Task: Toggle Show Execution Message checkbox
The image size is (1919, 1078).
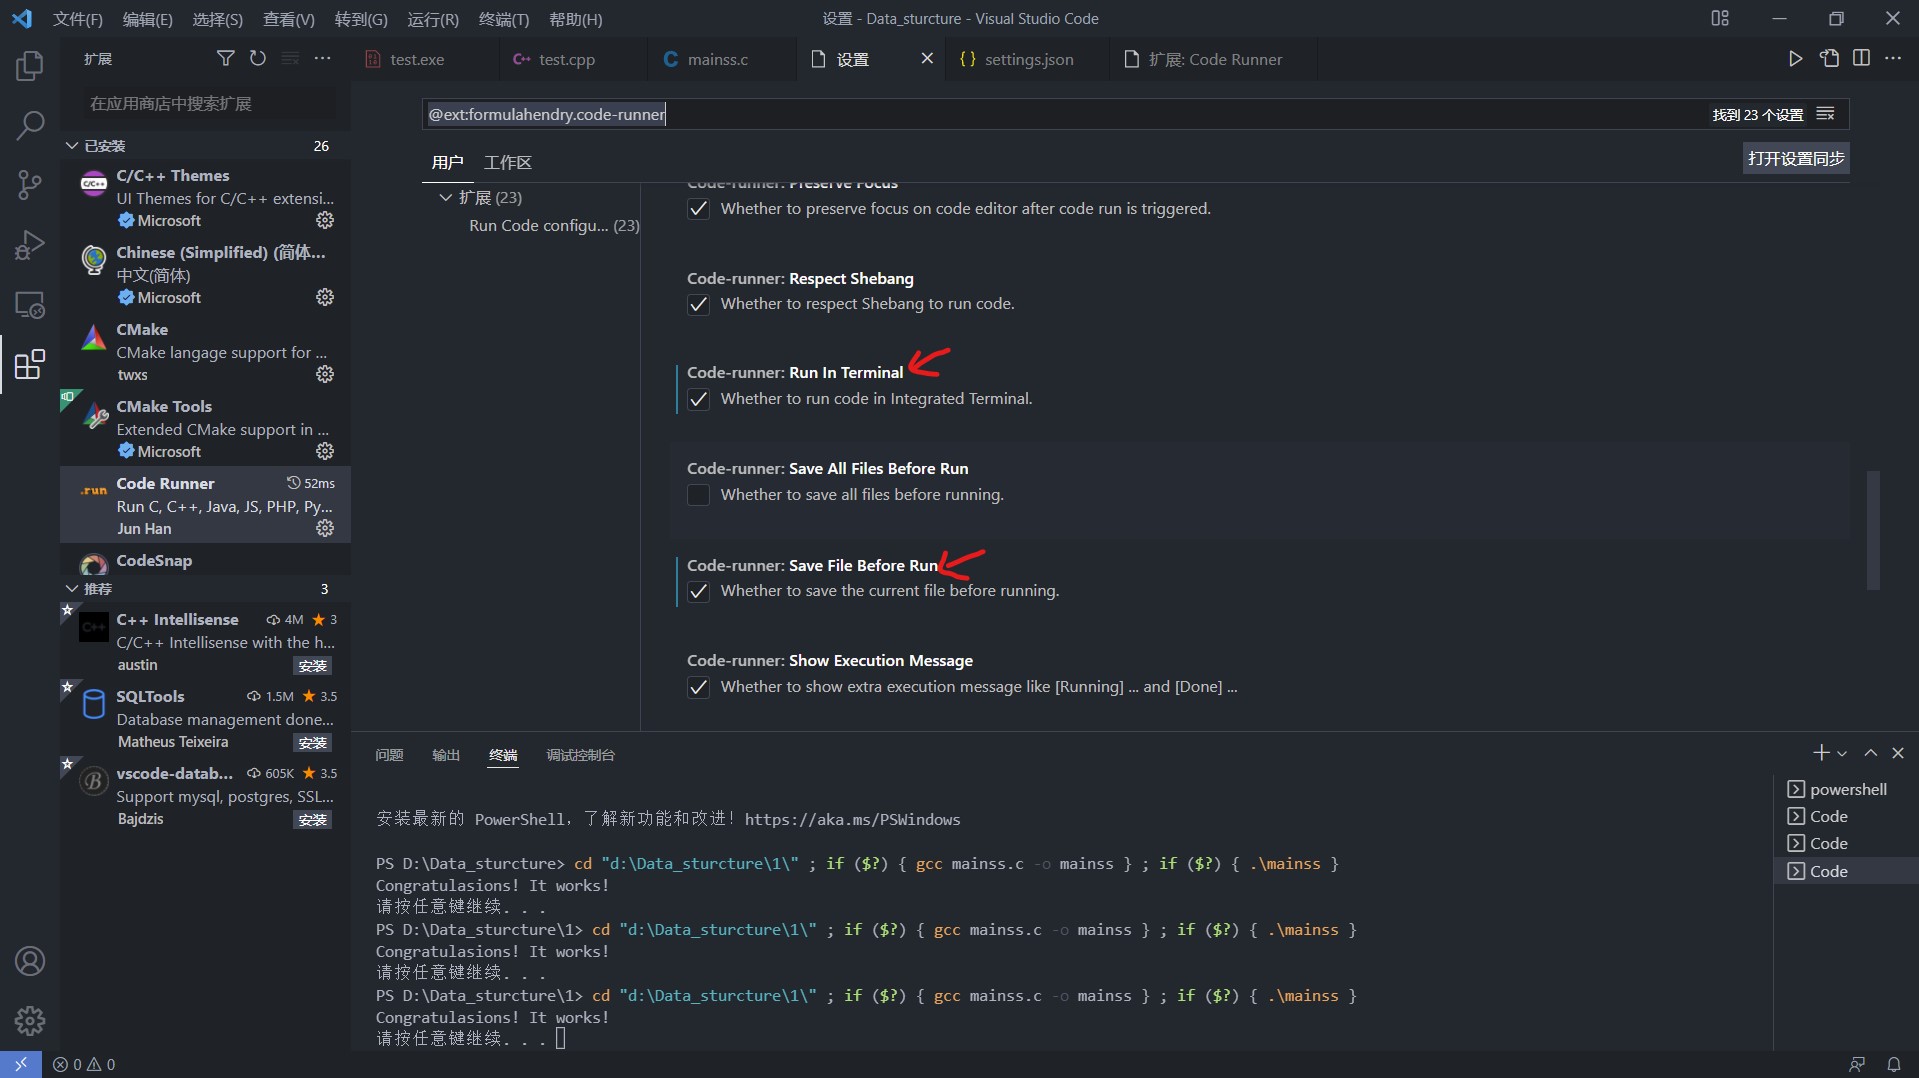Action: (x=698, y=687)
